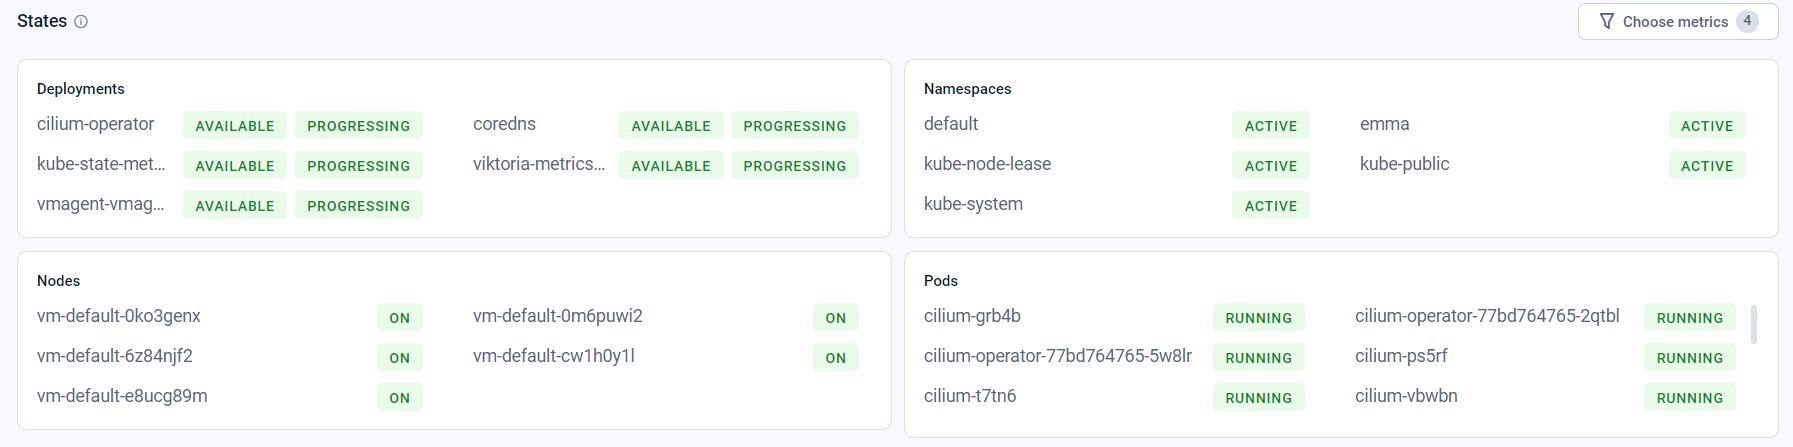Screen dimensions: 1793x447
Task: Open the Choose metrics dropdown
Action: click(x=1678, y=21)
